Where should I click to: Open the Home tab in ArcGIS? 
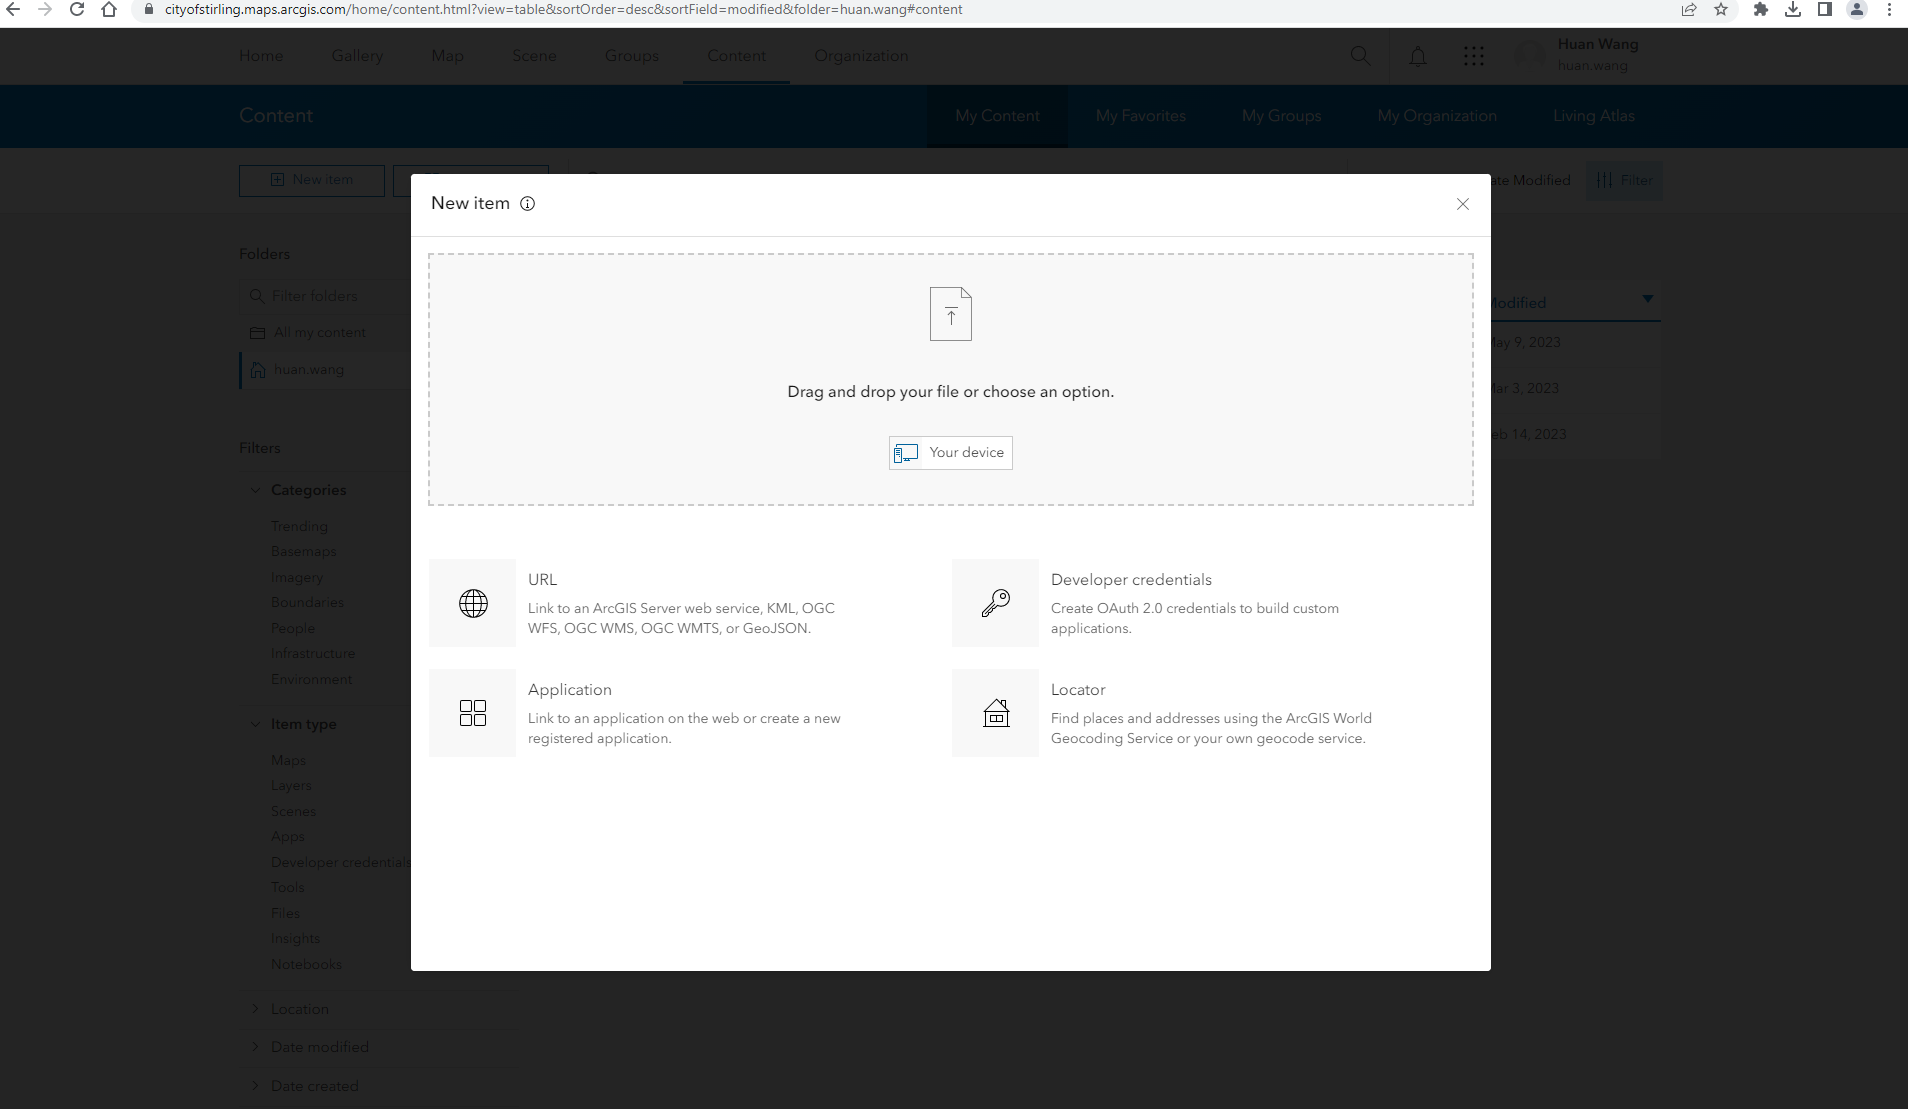pos(261,56)
